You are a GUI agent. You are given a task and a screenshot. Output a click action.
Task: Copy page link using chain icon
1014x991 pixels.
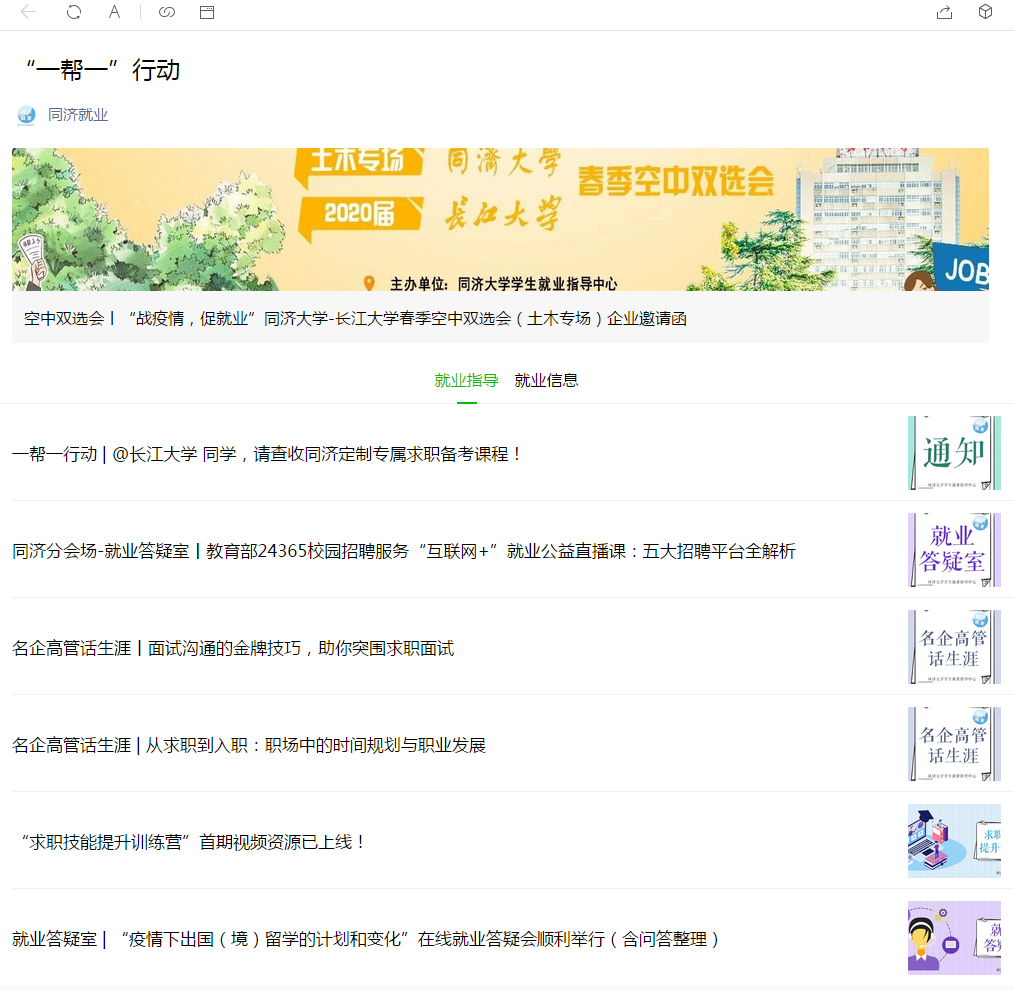[x=167, y=12]
